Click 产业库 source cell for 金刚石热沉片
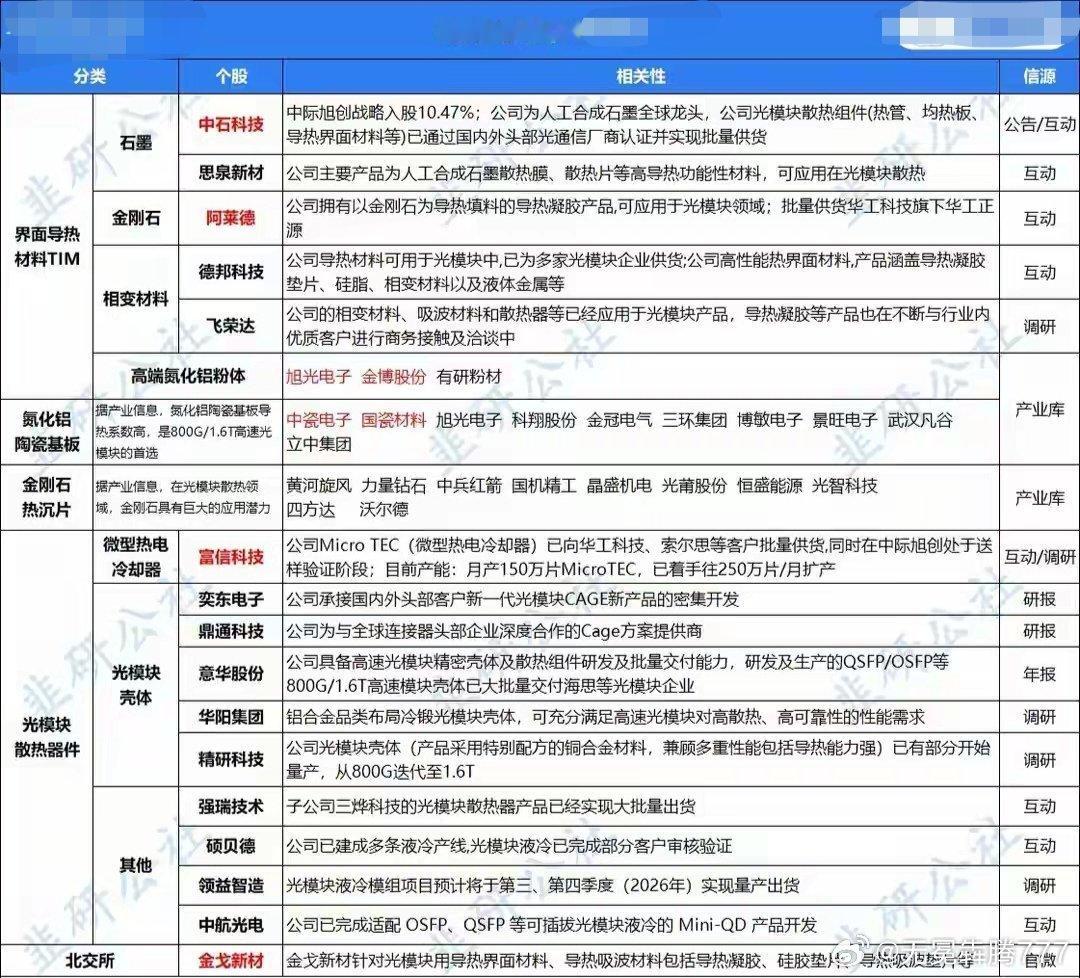 [1039, 497]
